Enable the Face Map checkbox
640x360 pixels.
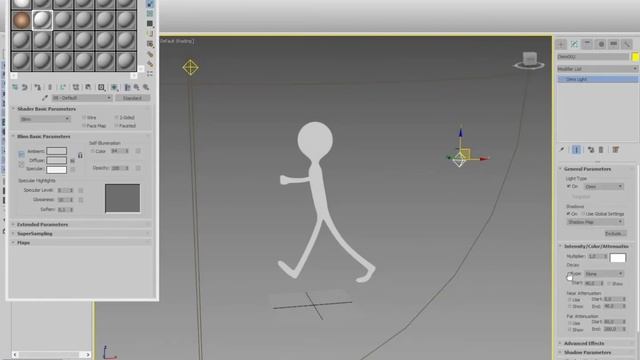(x=84, y=126)
